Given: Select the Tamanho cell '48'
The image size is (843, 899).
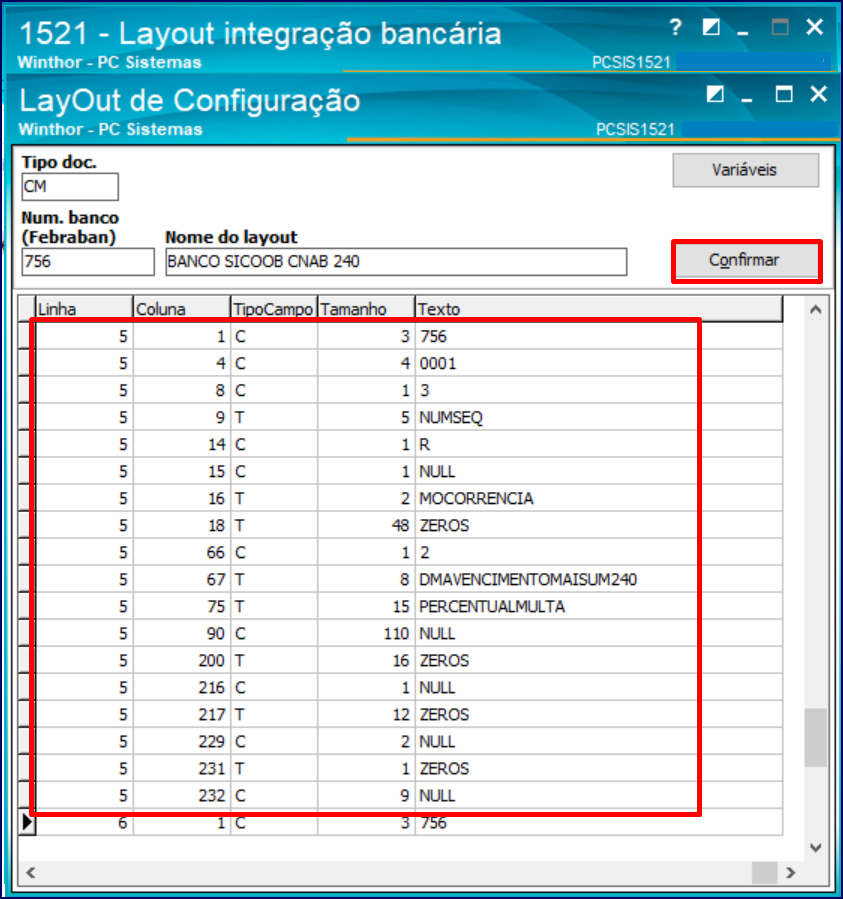Looking at the screenshot, I should [x=366, y=525].
